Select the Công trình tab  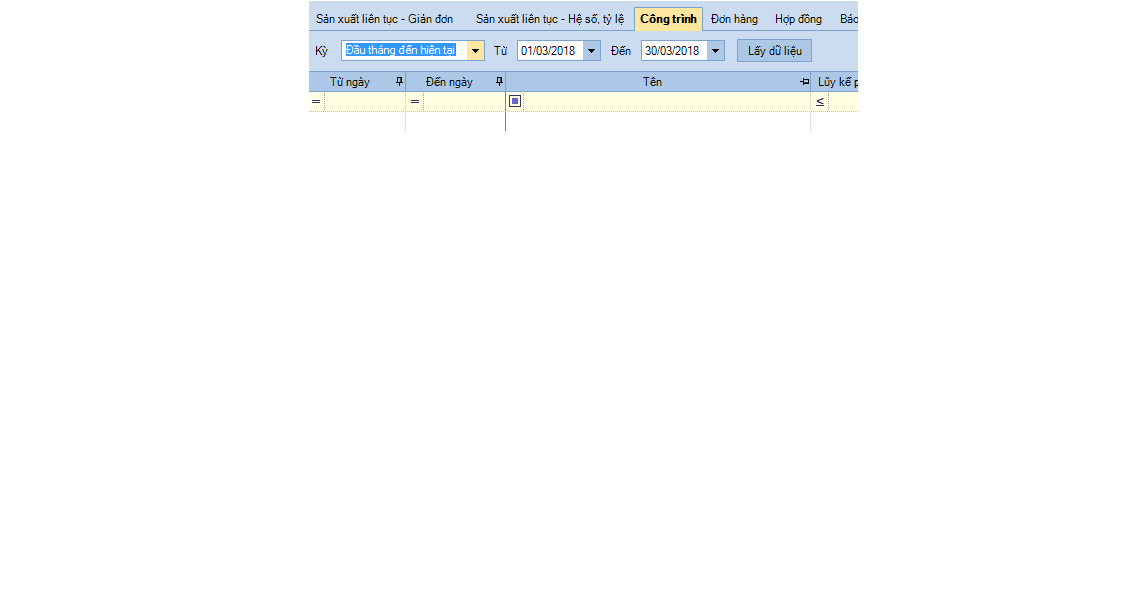(x=668, y=19)
